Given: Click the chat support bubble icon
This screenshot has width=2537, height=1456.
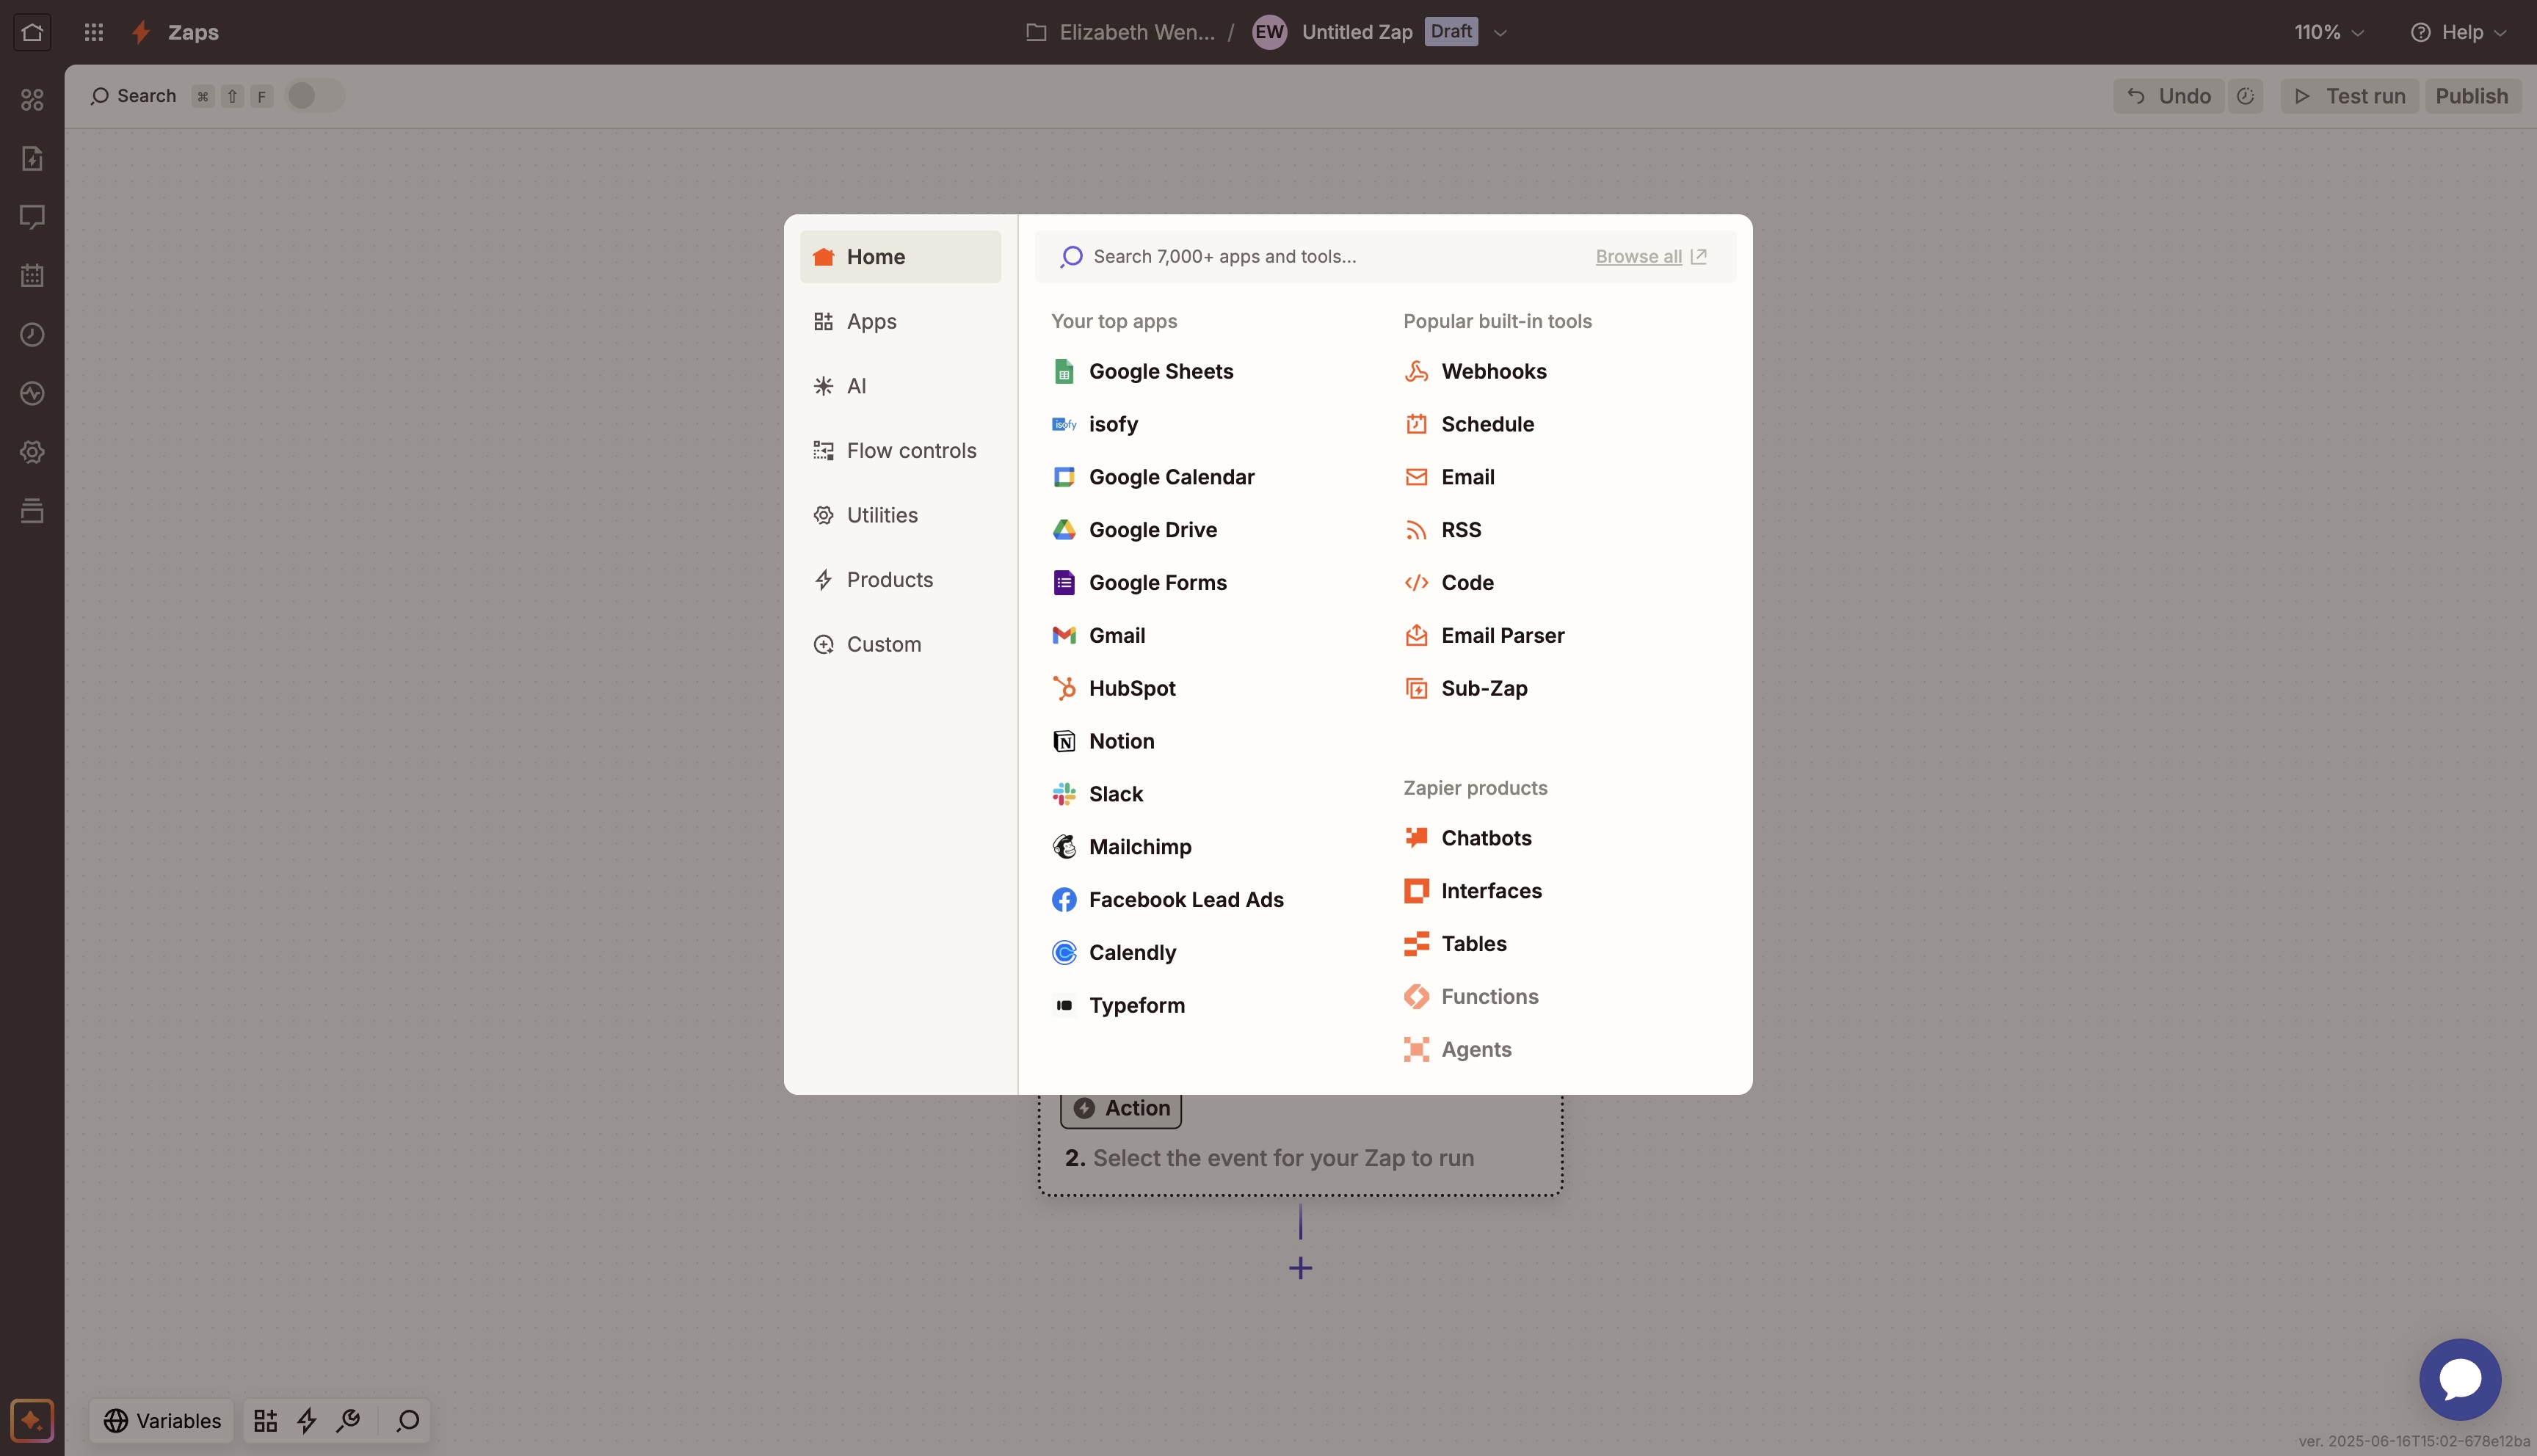Looking at the screenshot, I should coord(2459,1379).
